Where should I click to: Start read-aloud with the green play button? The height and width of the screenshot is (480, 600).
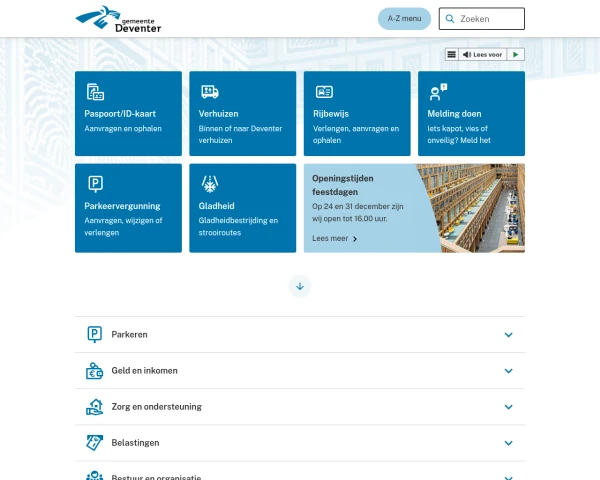coord(515,55)
